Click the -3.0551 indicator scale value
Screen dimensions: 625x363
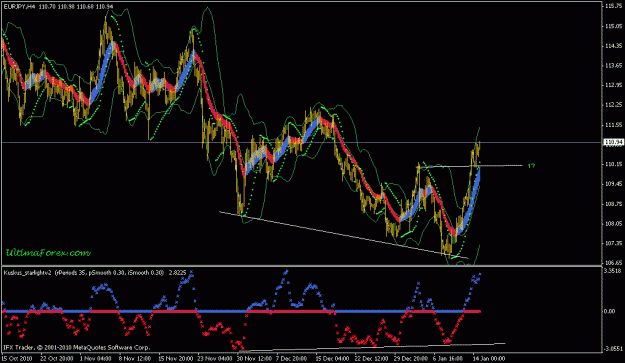click(613, 349)
